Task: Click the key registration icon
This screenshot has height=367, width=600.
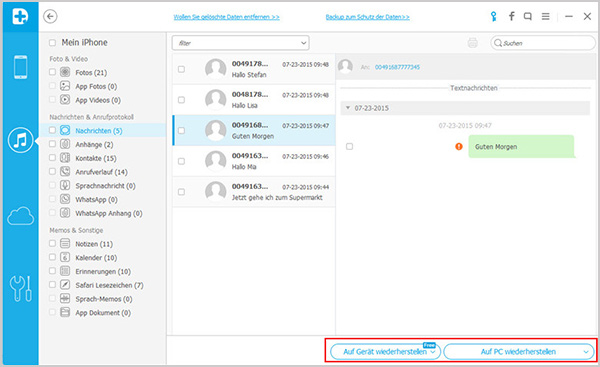Action: tap(494, 16)
